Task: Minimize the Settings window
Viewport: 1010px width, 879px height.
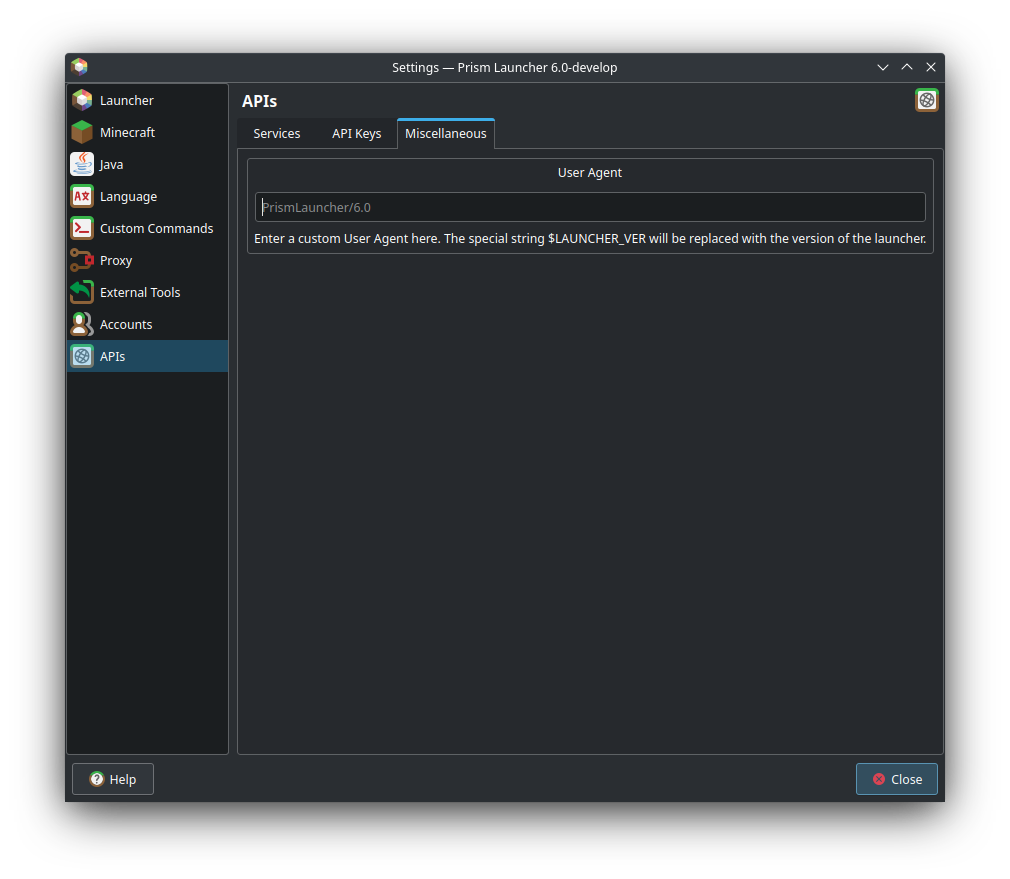Action: [882, 67]
